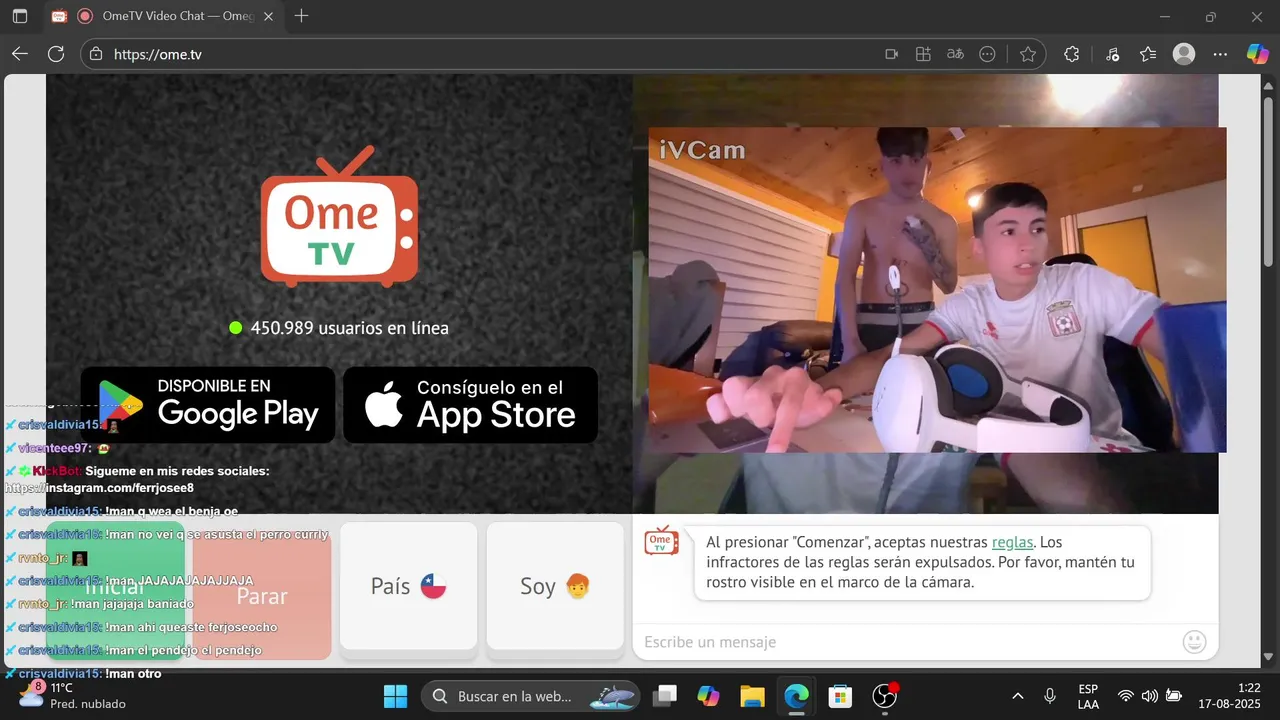The image size is (1280, 720).
Task: Open the emoji picker smiley icon
Action: (x=1194, y=642)
